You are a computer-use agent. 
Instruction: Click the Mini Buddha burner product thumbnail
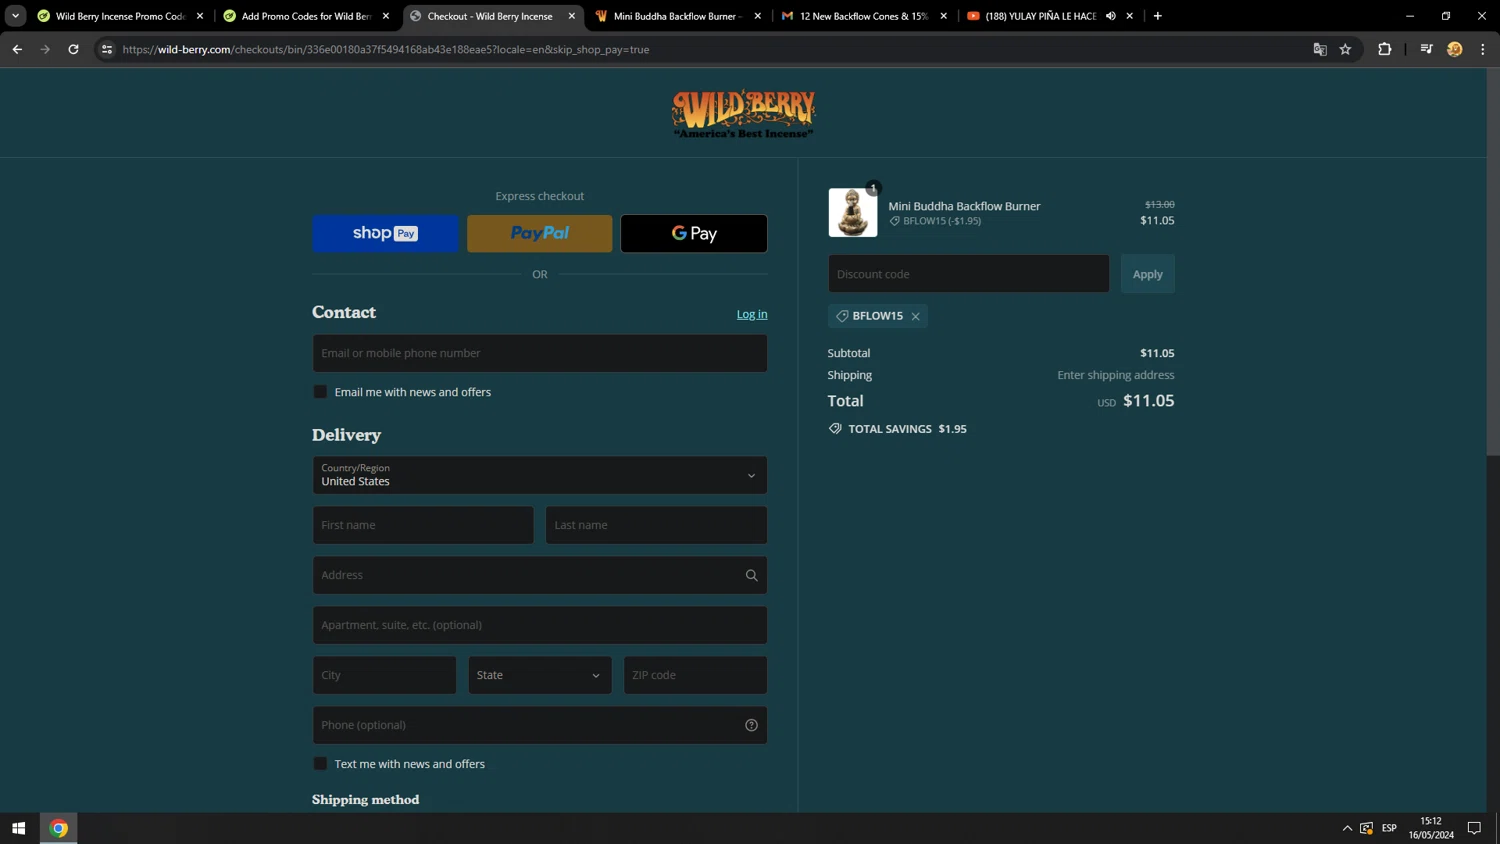pyautogui.click(x=853, y=212)
